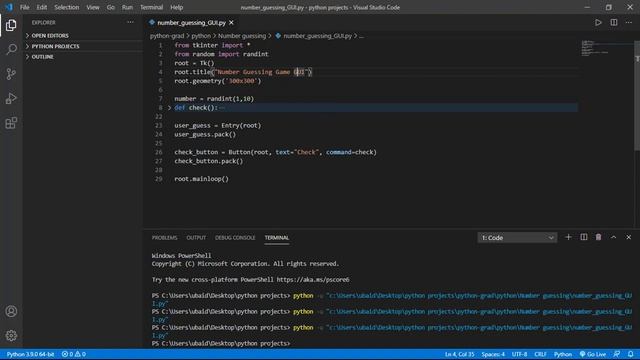The image size is (640, 360).
Task: Run the Python file with play icon
Action: (x=598, y=22)
